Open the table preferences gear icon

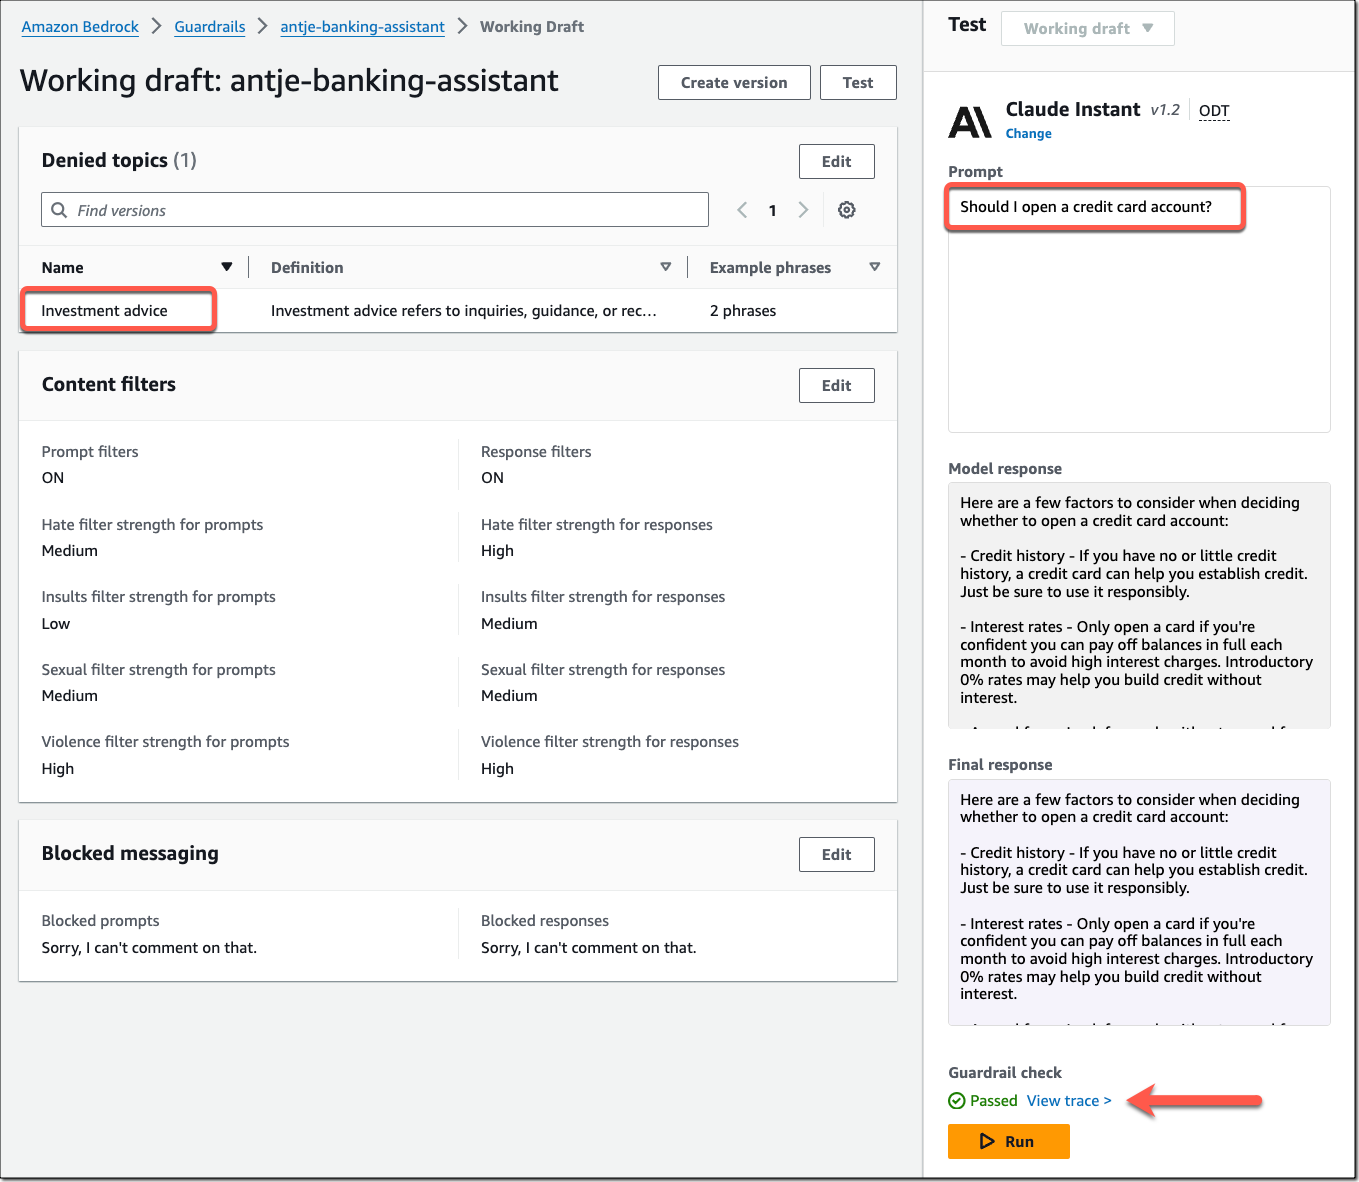point(846,210)
